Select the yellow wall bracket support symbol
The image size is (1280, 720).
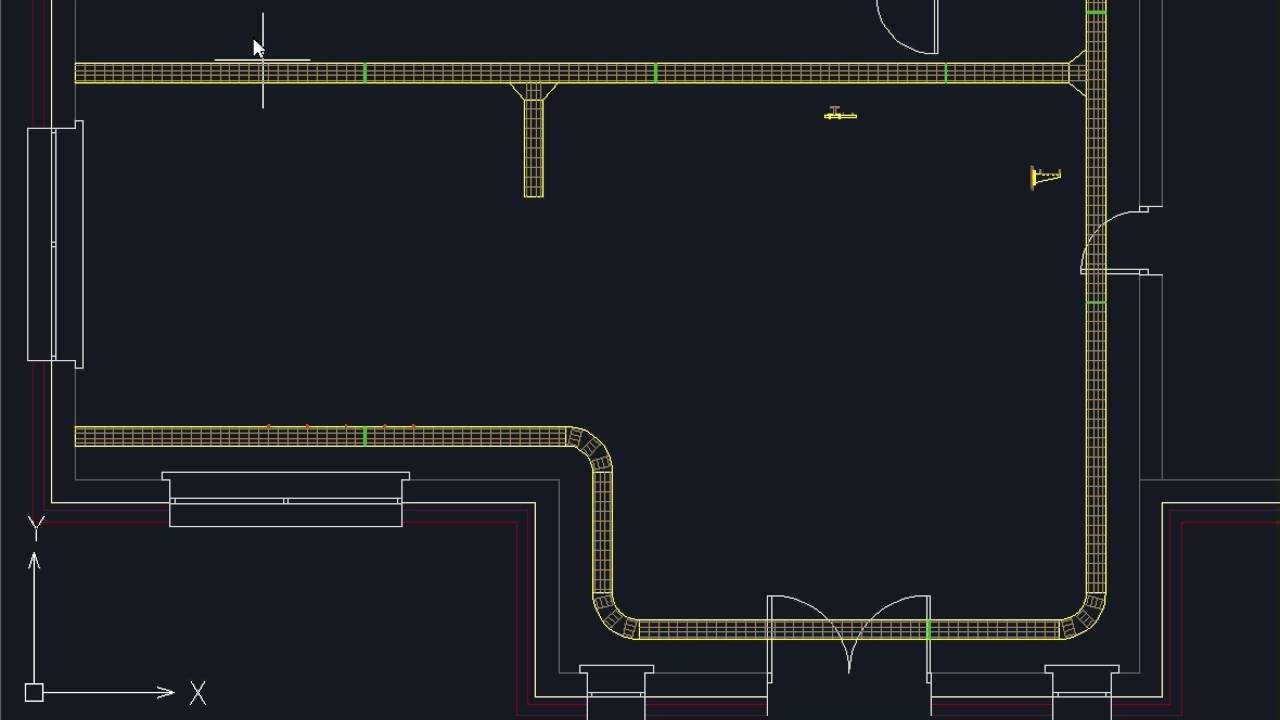coord(1045,178)
